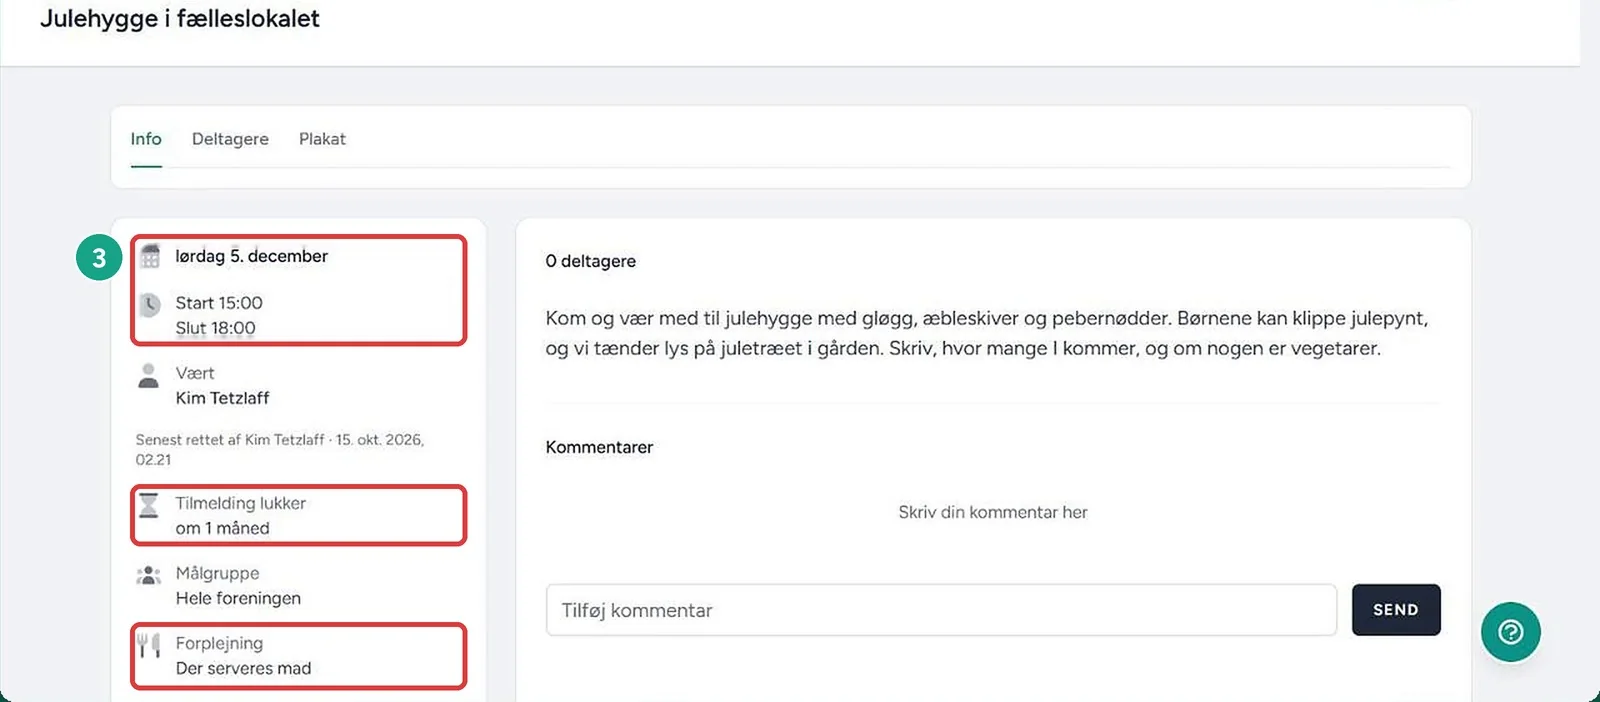
Task: Click the Hele foreningen target group text
Action: [x=238, y=598]
